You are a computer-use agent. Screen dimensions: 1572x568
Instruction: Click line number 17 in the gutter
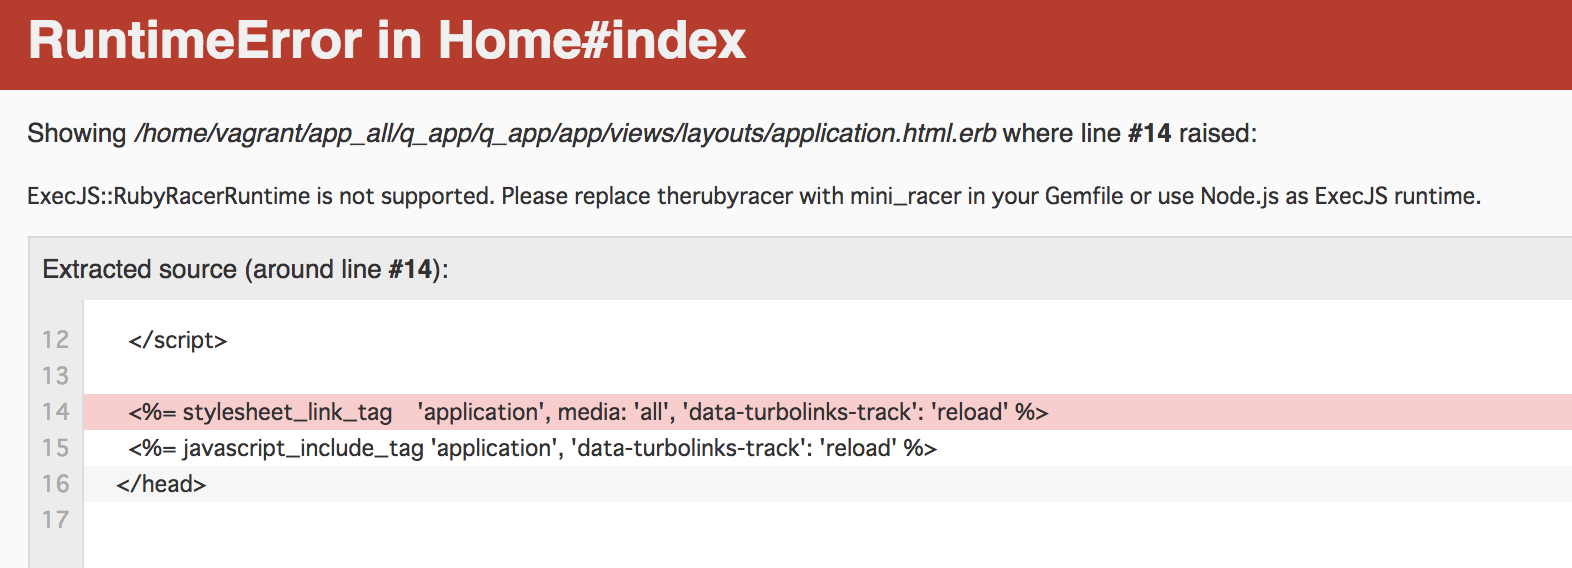tap(56, 520)
